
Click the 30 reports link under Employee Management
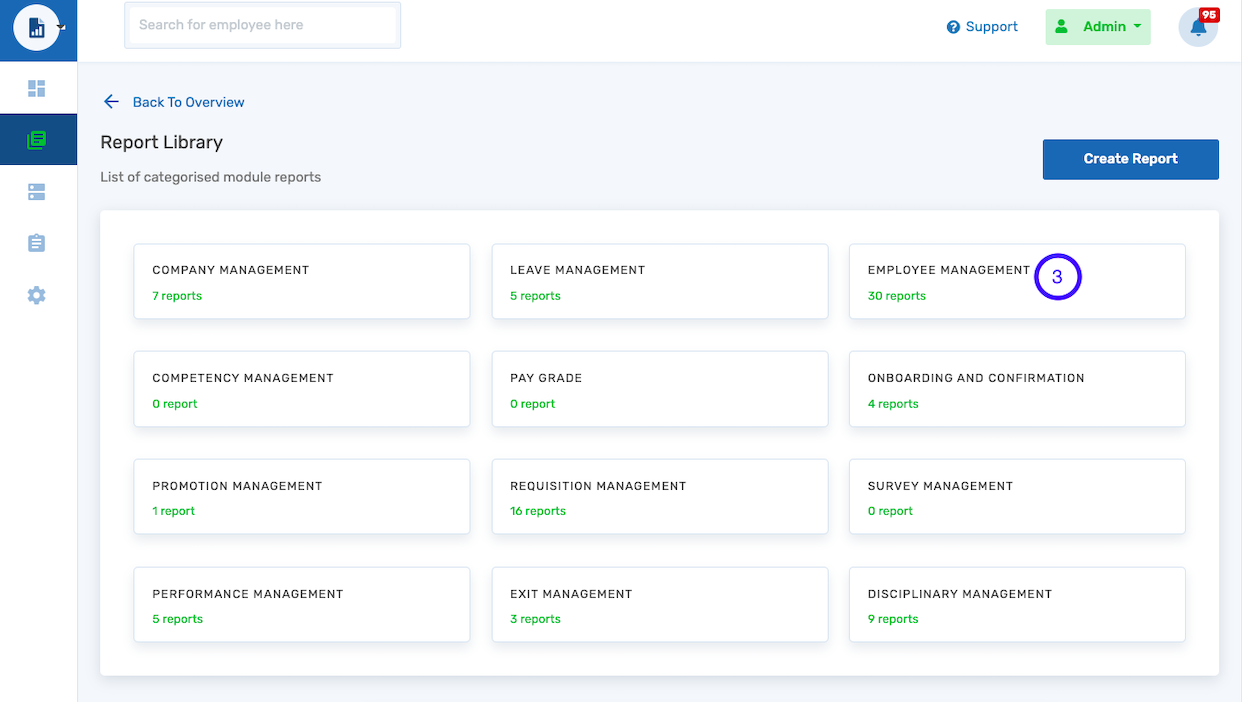point(897,296)
